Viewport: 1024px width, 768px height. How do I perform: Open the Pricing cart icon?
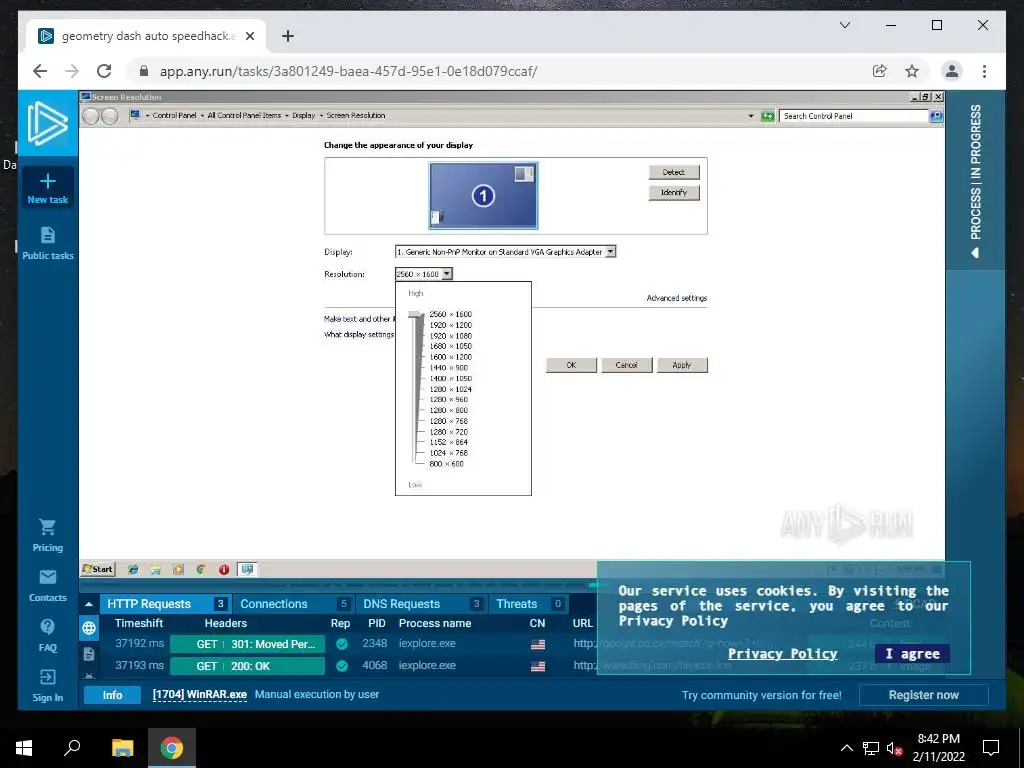click(x=48, y=526)
